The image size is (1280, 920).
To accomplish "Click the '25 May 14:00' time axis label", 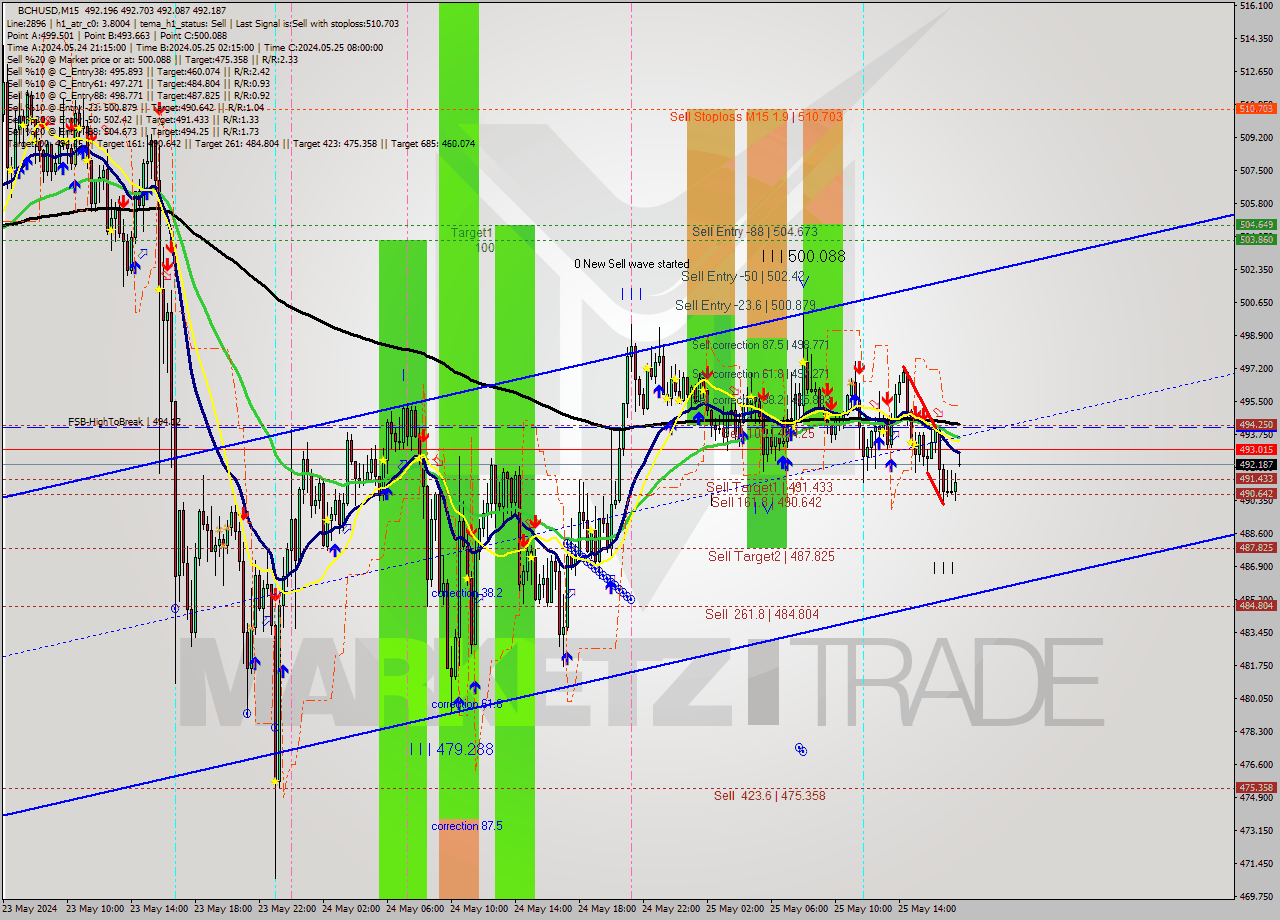I will click(x=929, y=909).
